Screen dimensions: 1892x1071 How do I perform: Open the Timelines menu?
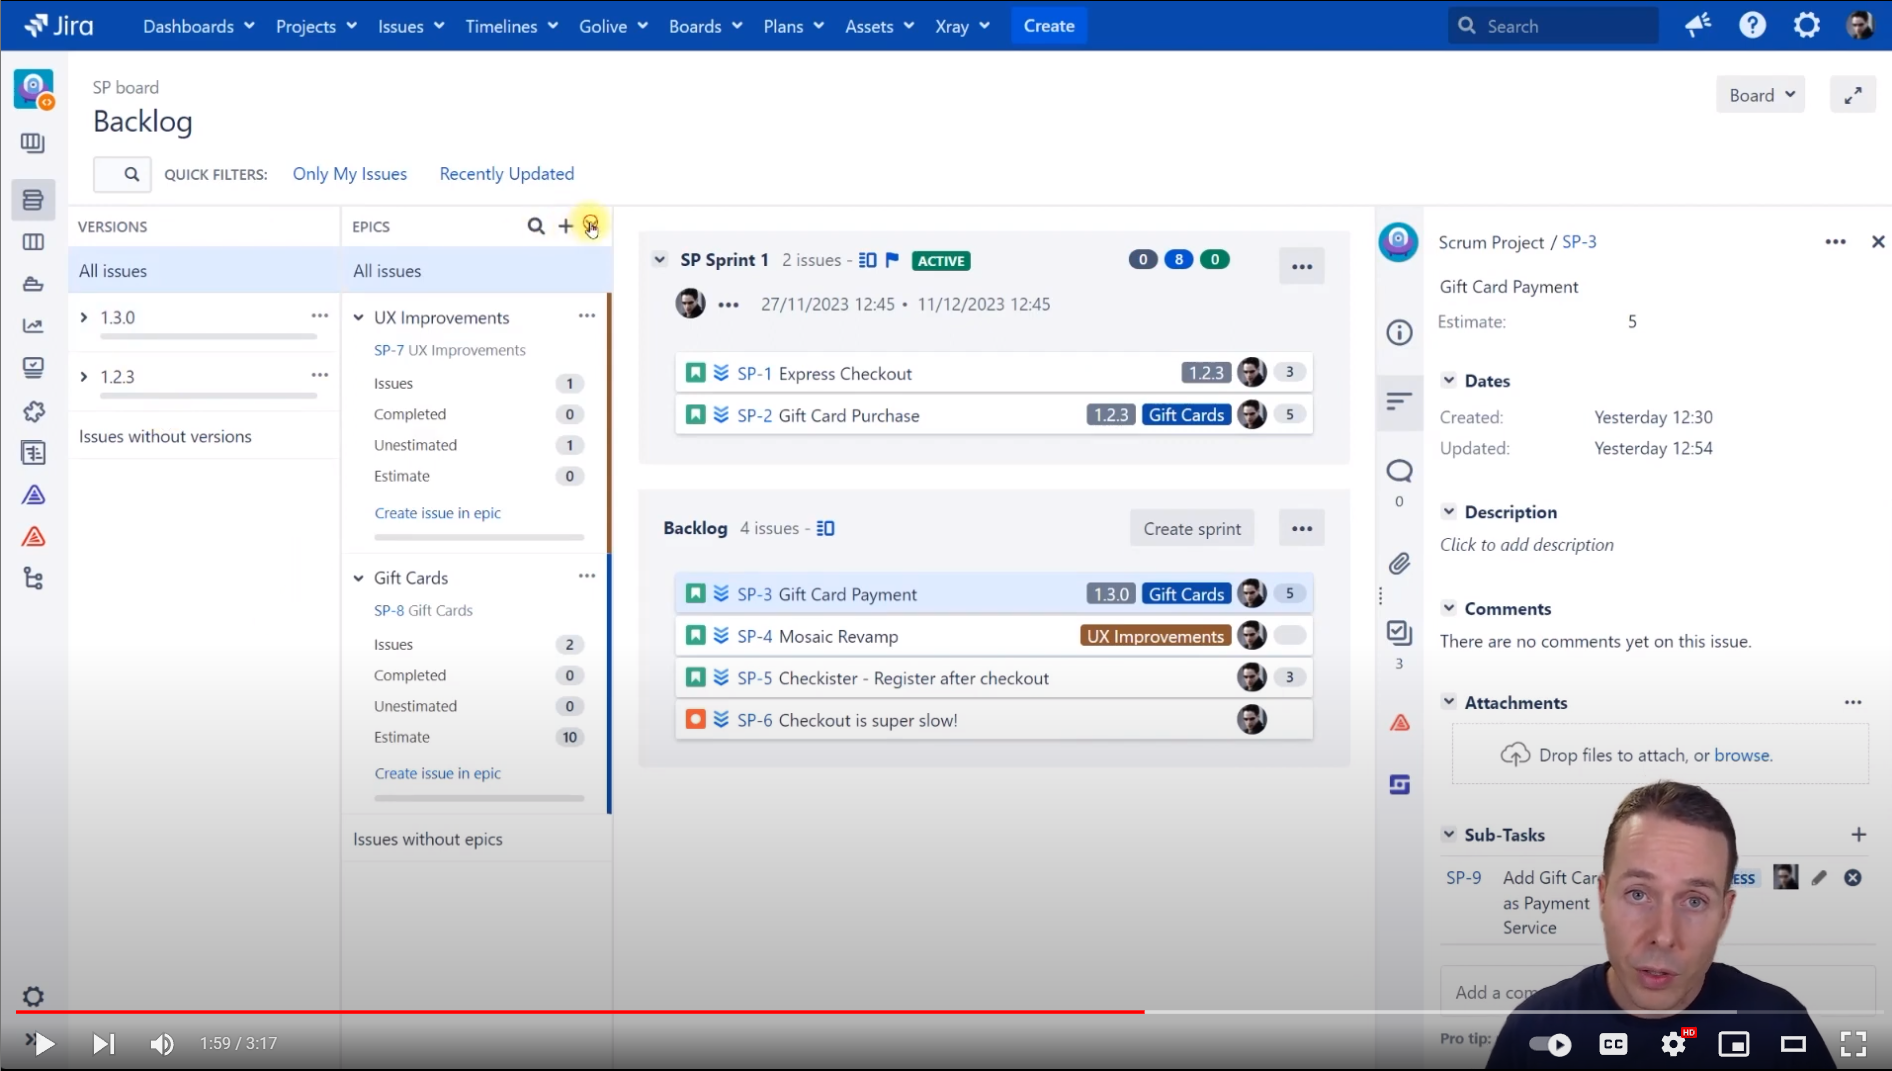[x=511, y=26]
